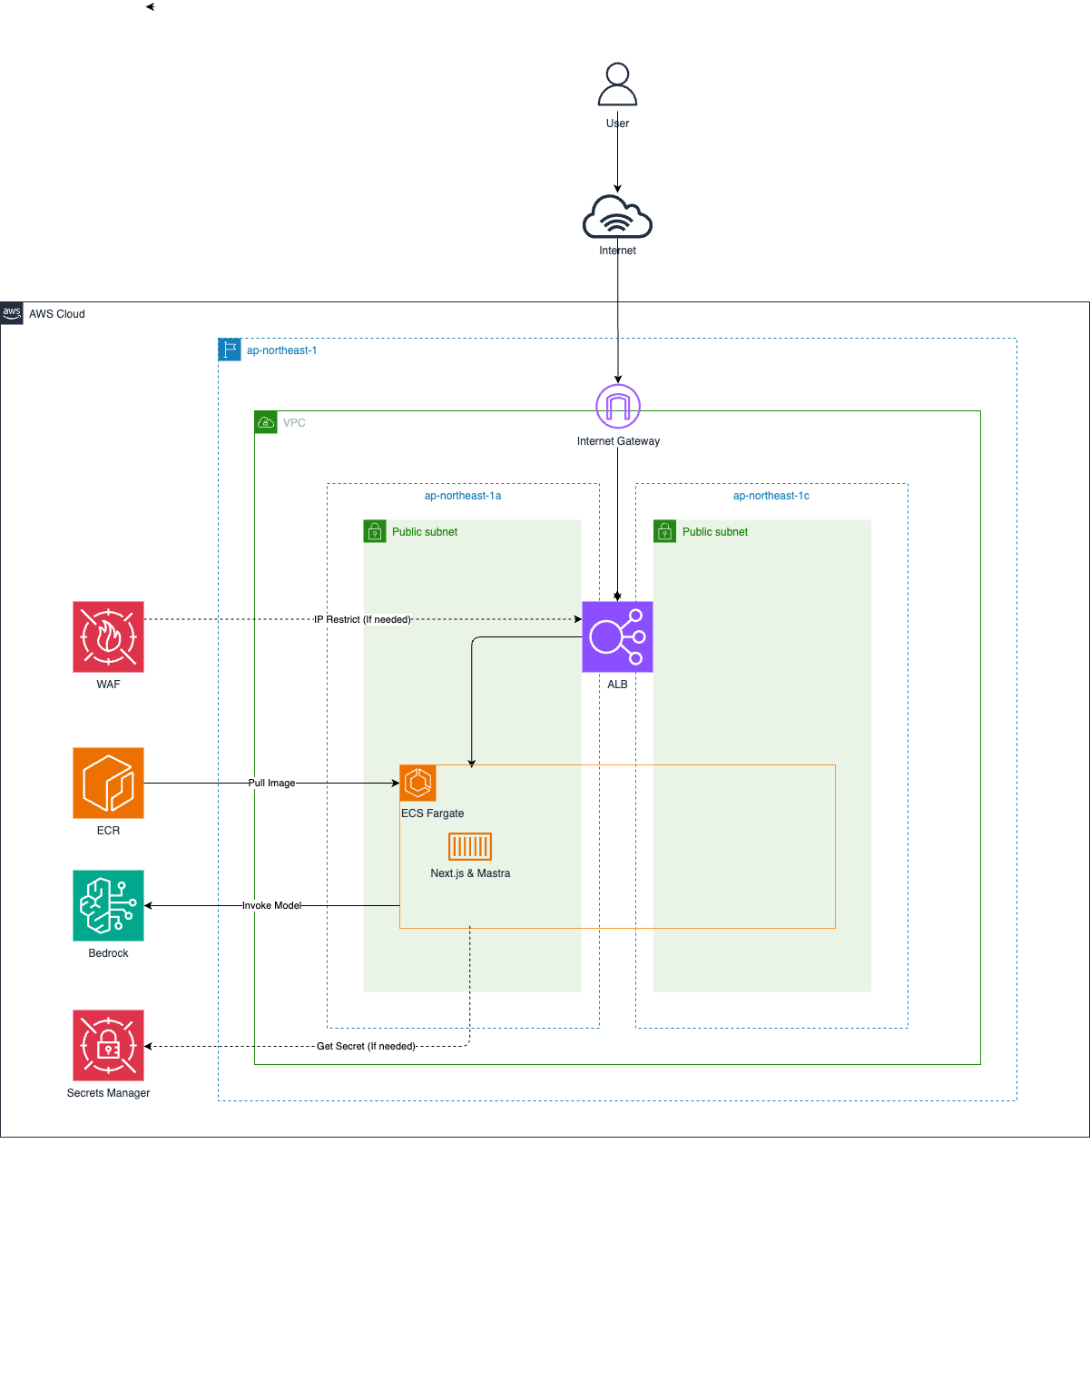Click the 'ap-northeast-1c' zone label
1090x1400 pixels.
[771, 496]
